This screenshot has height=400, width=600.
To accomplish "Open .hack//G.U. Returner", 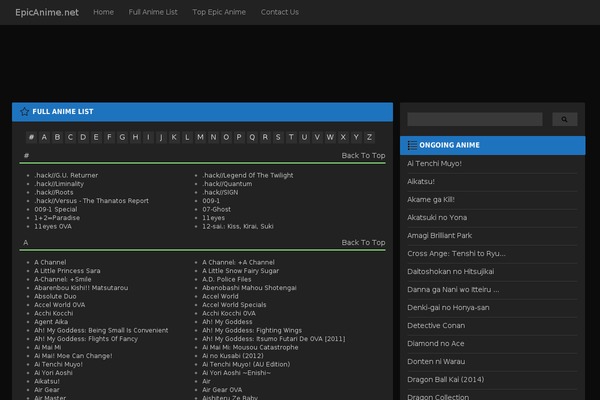I will tap(66, 175).
